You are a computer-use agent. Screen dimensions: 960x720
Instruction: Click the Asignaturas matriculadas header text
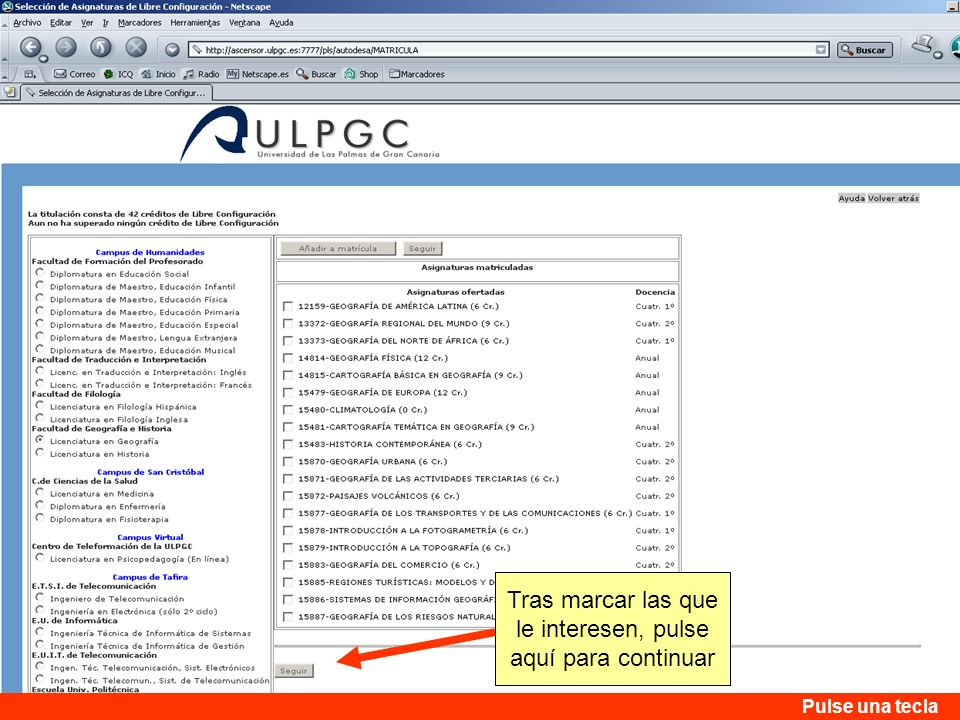click(477, 268)
